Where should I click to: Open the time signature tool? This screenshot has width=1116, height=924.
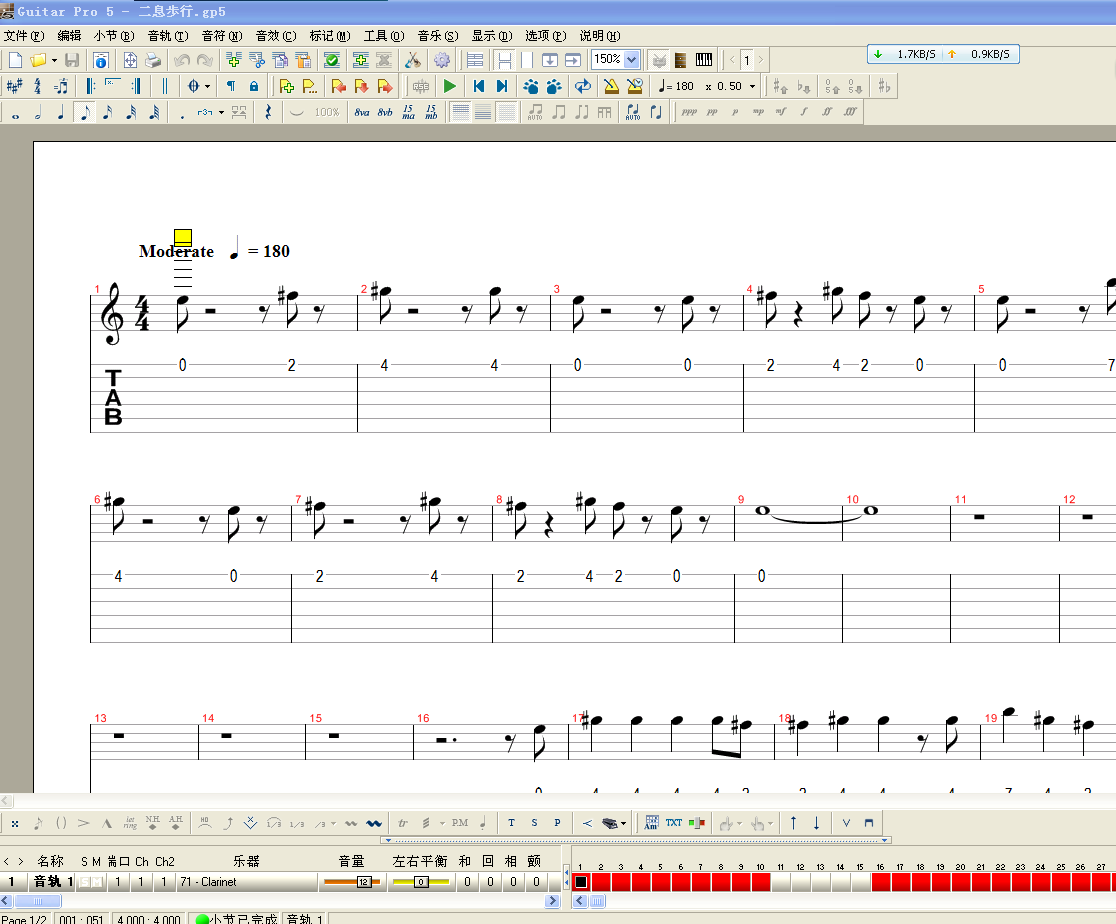coord(37,86)
